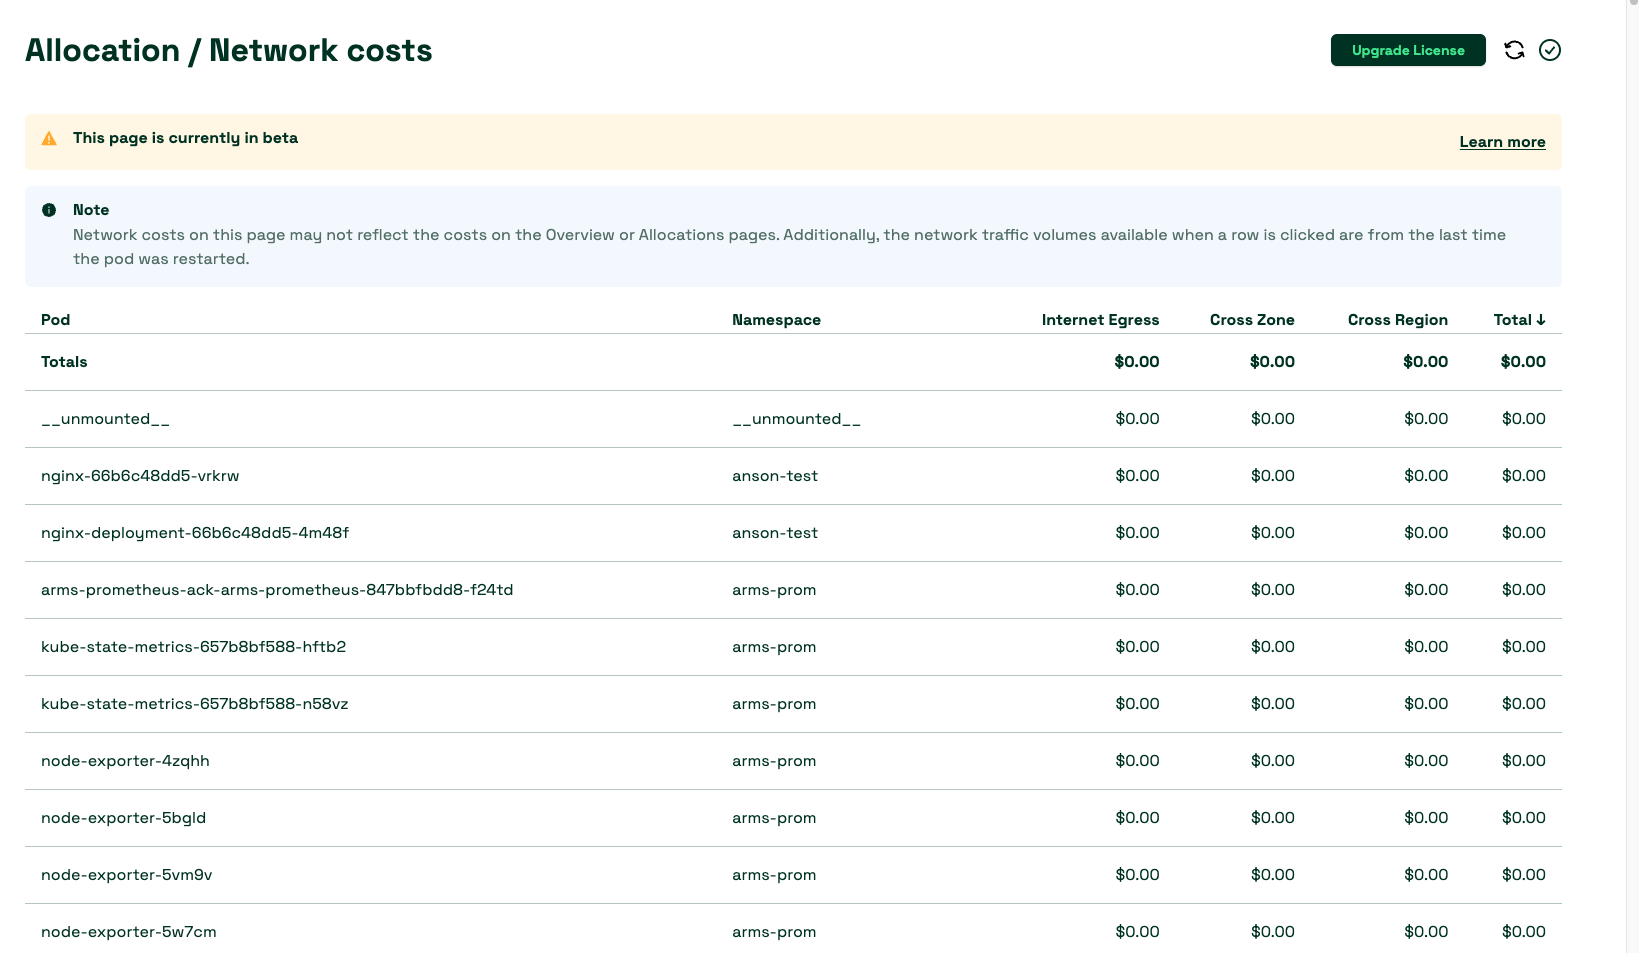The height and width of the screenshot is (953, 1639).
Task: Sort the table by Pod column
Action: point(55,319)
